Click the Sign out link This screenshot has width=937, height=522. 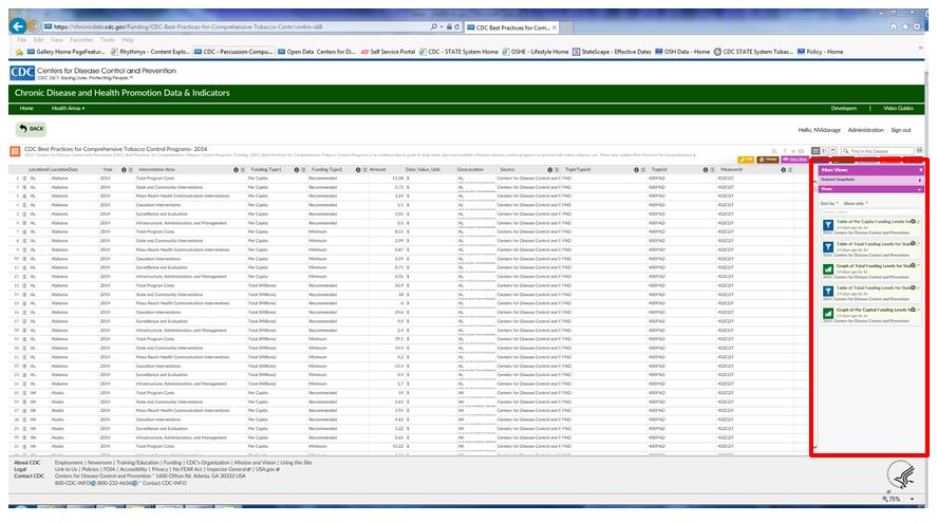tap(900, 130)
